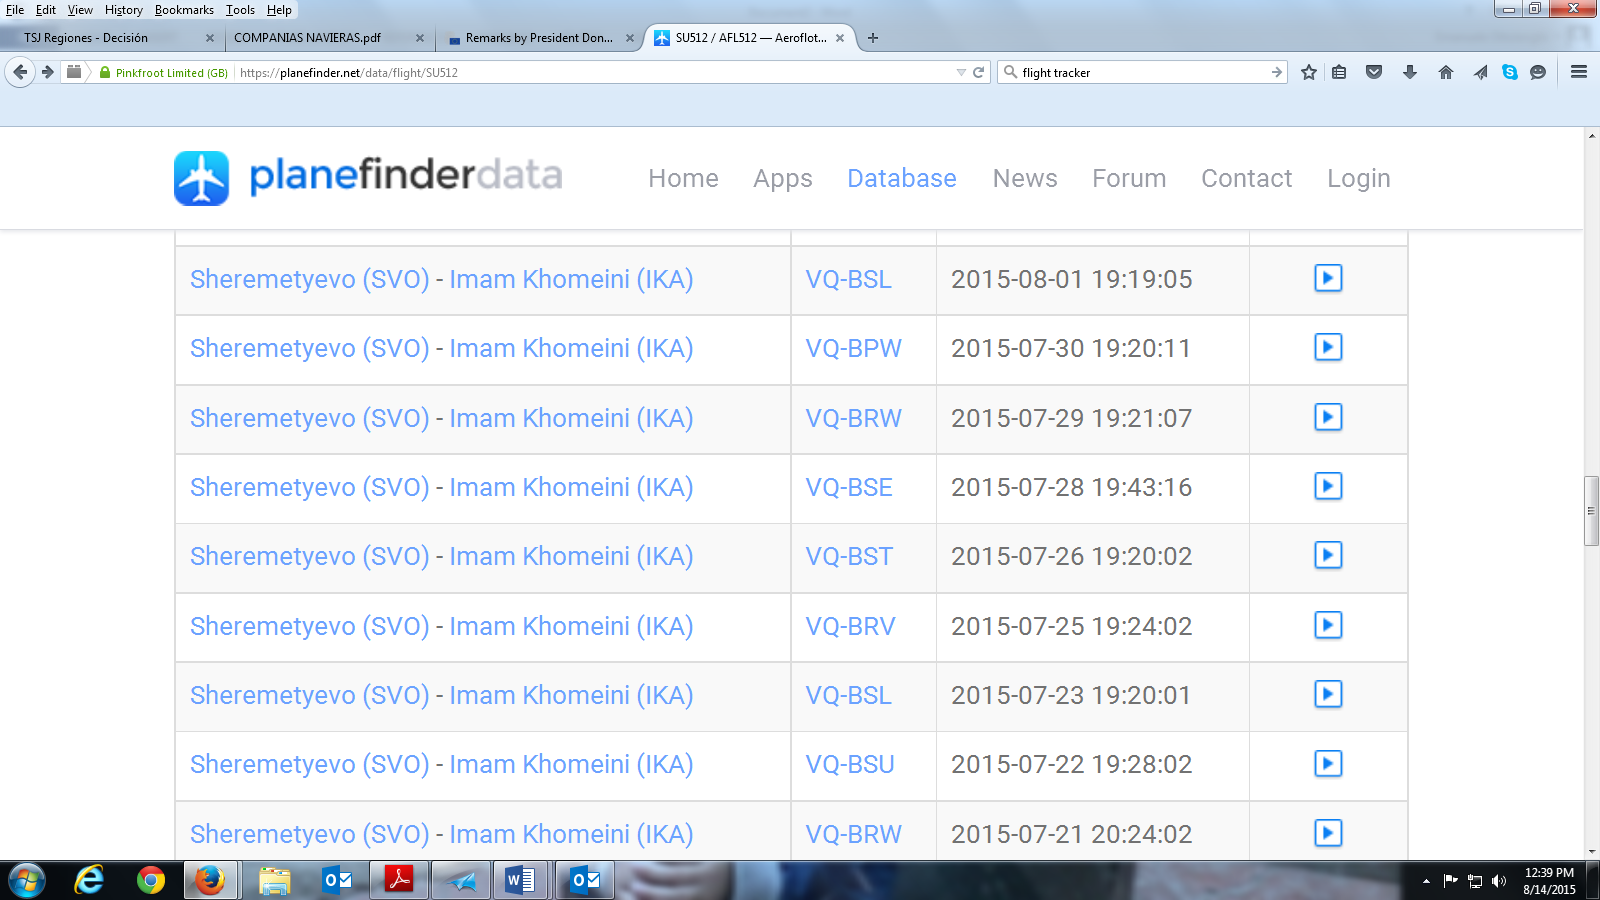Open Firefox downloads arrow
The width and height of the screenshot is (1600, 900).
point(1410,72)
